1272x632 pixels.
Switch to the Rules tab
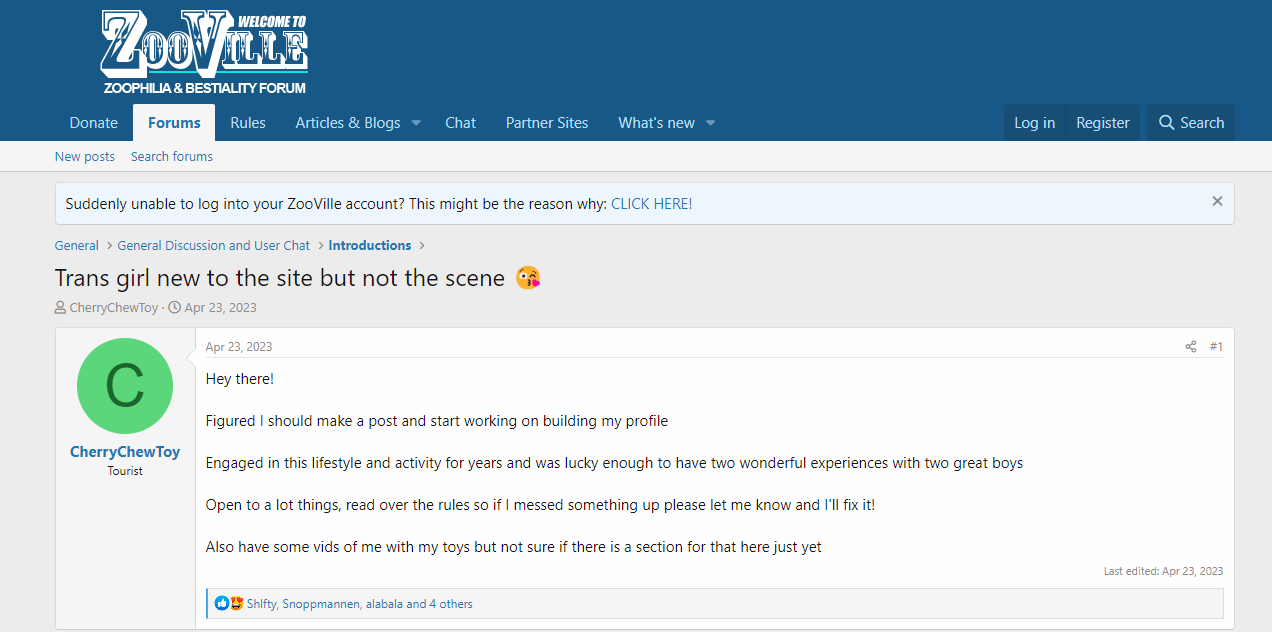[x=248, y=123]
